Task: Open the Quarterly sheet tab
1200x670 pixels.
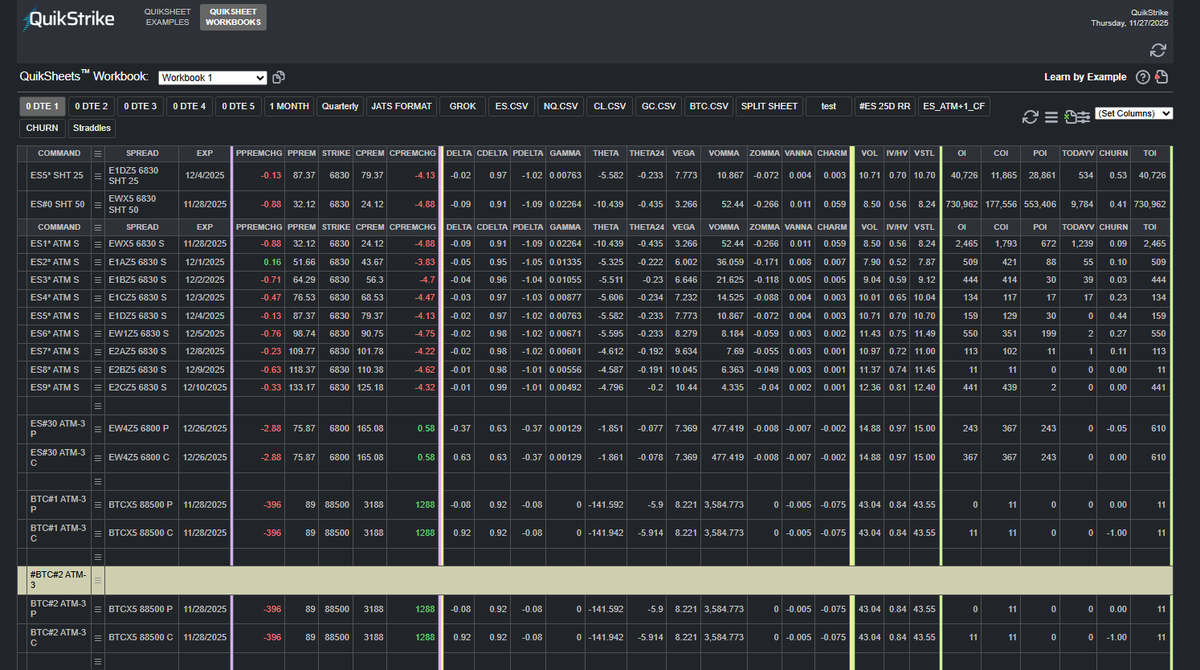Action: pos(341,106)
